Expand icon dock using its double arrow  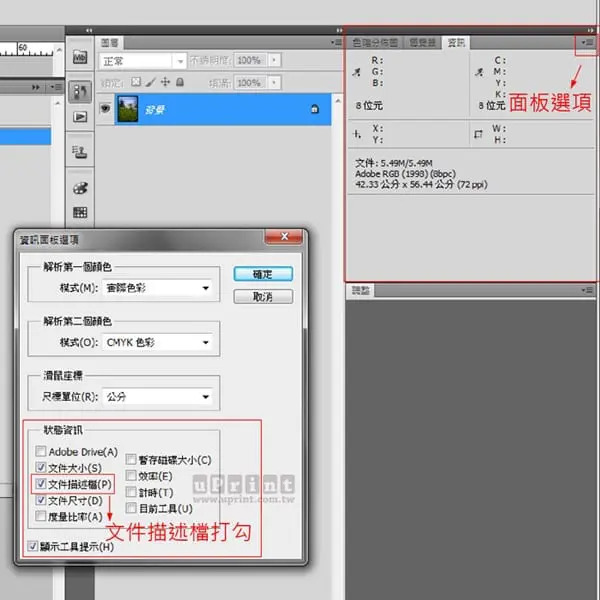tap(89, 30)
